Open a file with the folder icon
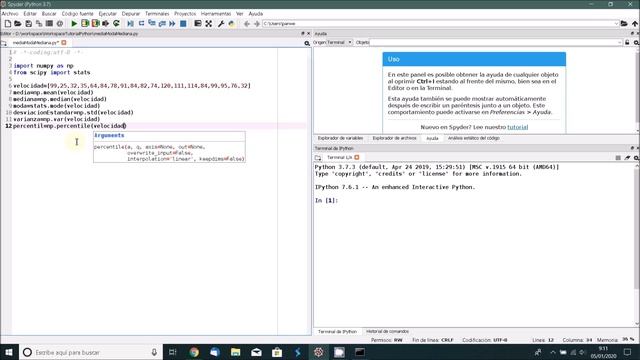 coord(18,24)
